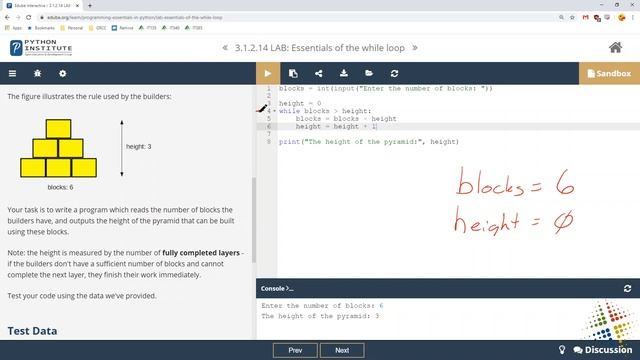
Task: Click console output 'The height of the pyramid: 3'
Action: pyautogui.click(x=320, y=316)
